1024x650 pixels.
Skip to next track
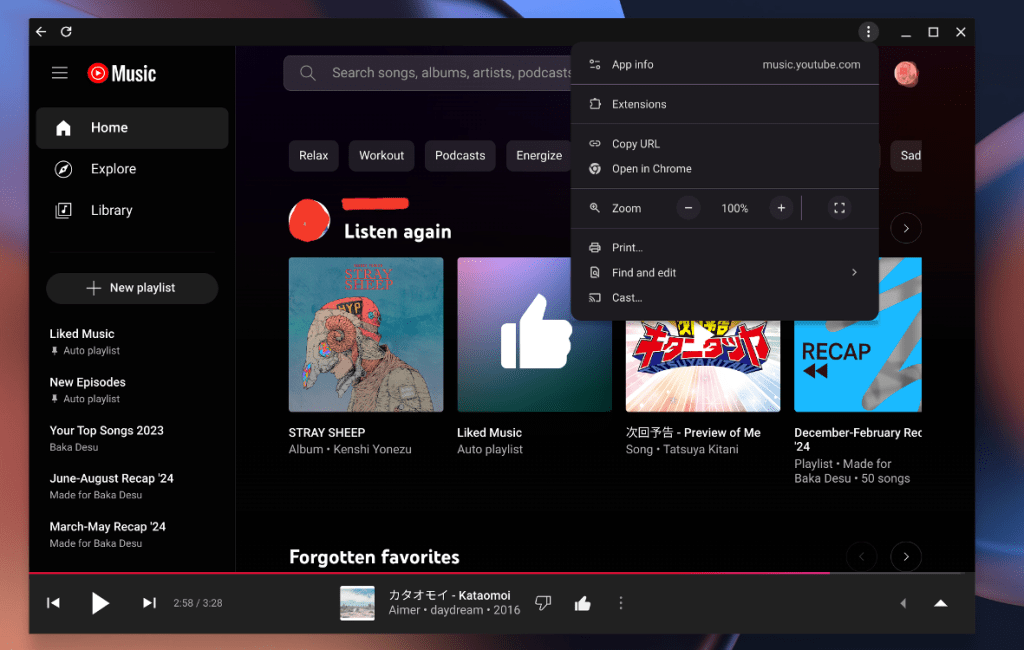click(x=149, y=603)
